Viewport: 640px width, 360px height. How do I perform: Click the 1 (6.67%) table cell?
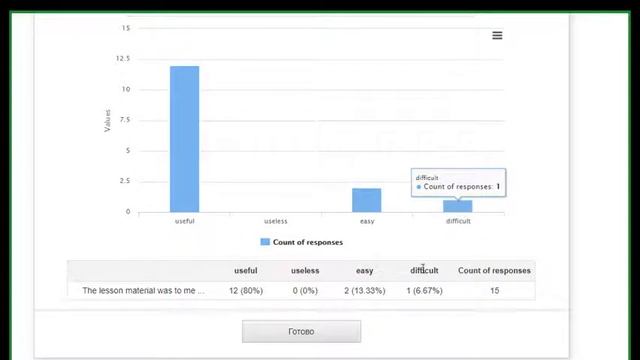(424, 291)
